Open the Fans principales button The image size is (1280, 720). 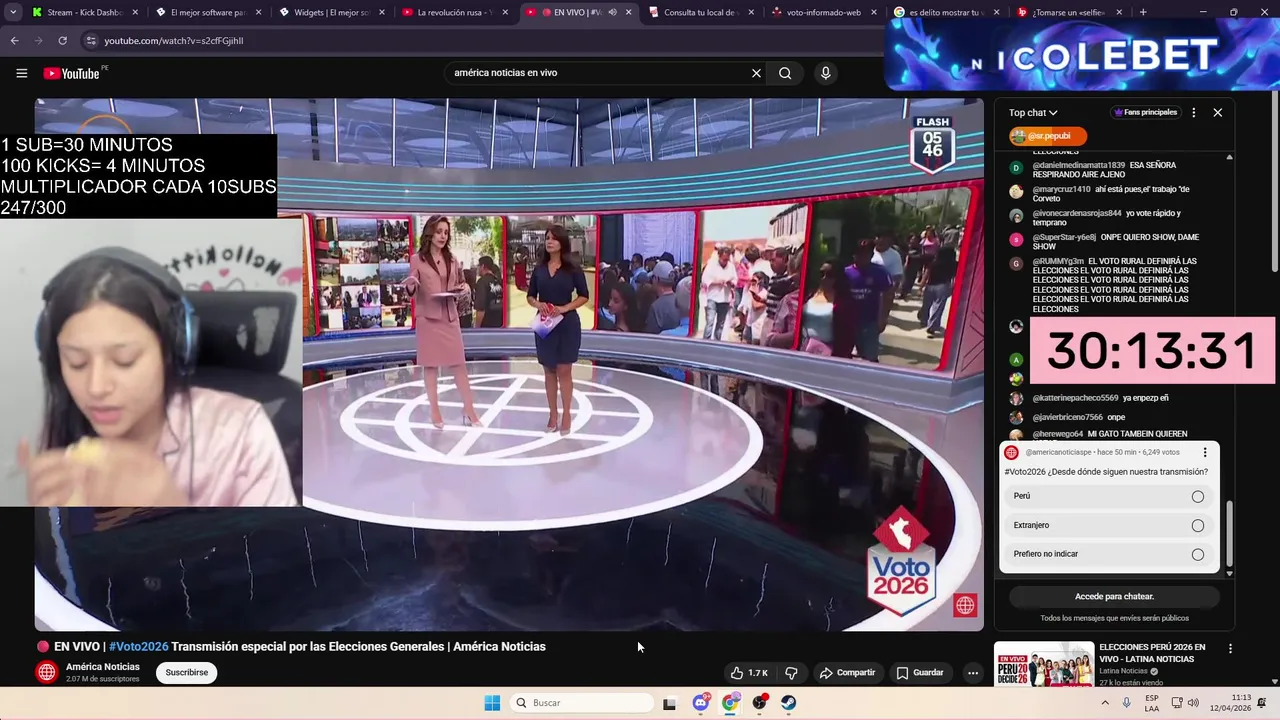(x=1146, y=113)
